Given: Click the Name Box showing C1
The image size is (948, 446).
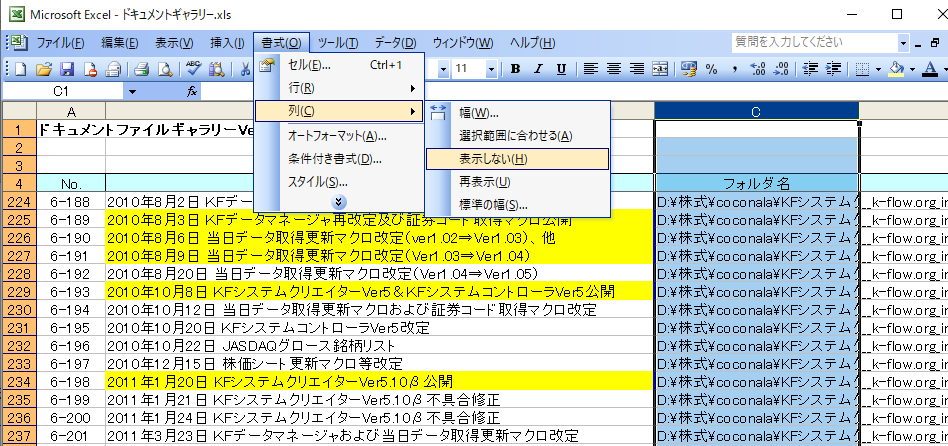Looking at the screenshot, I should [x=62, y=91].
